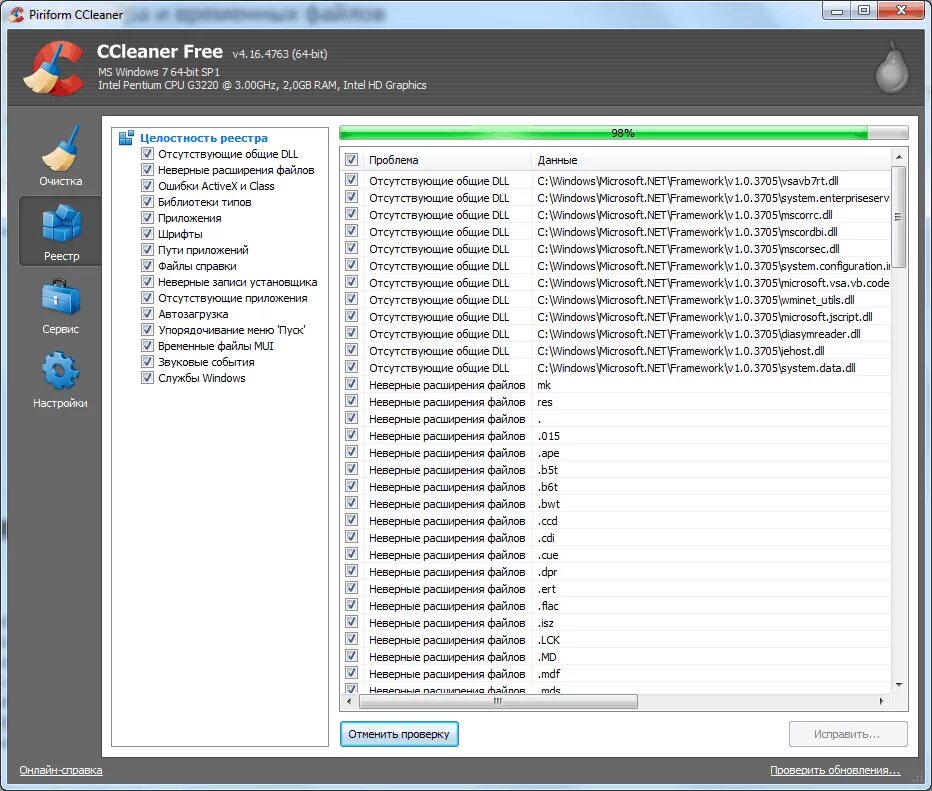Image resolution: width=932 pixels, height=791 pixels.
Task: Click Отменить проверку button
Action: pyautogui.click(x=399, y=734)
